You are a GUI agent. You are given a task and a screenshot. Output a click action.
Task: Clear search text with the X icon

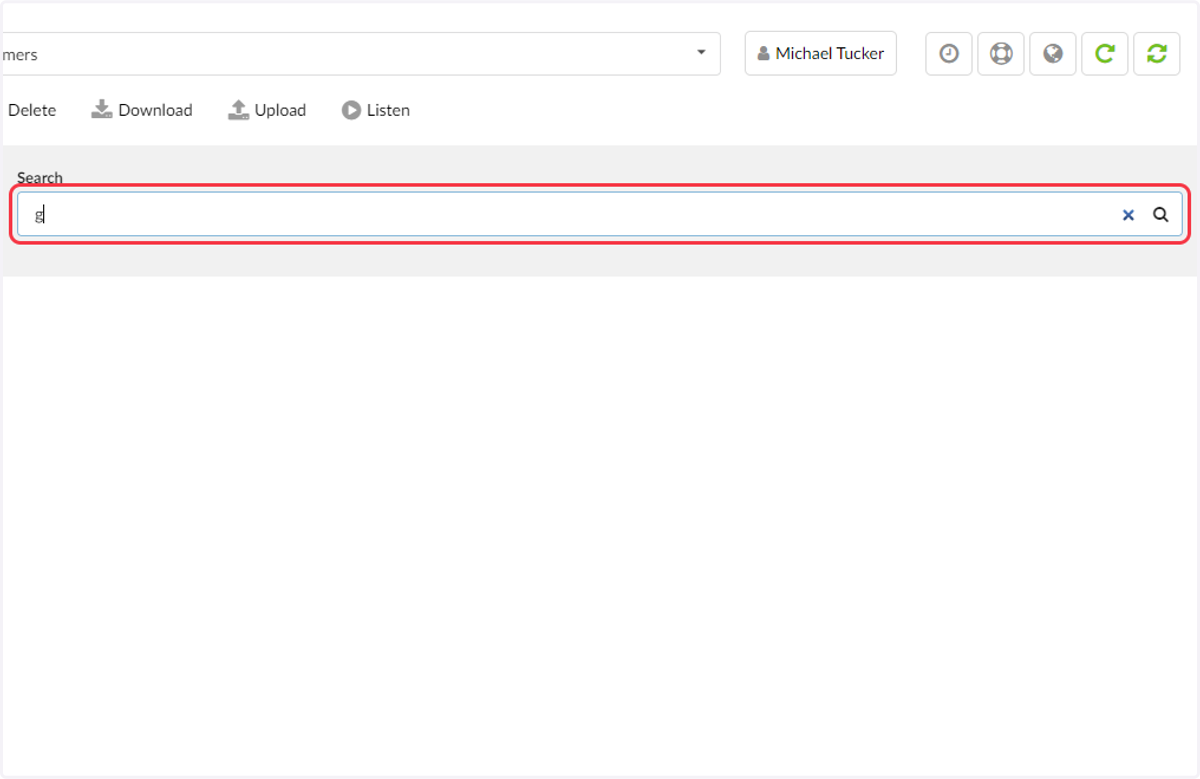point(1128,214)
